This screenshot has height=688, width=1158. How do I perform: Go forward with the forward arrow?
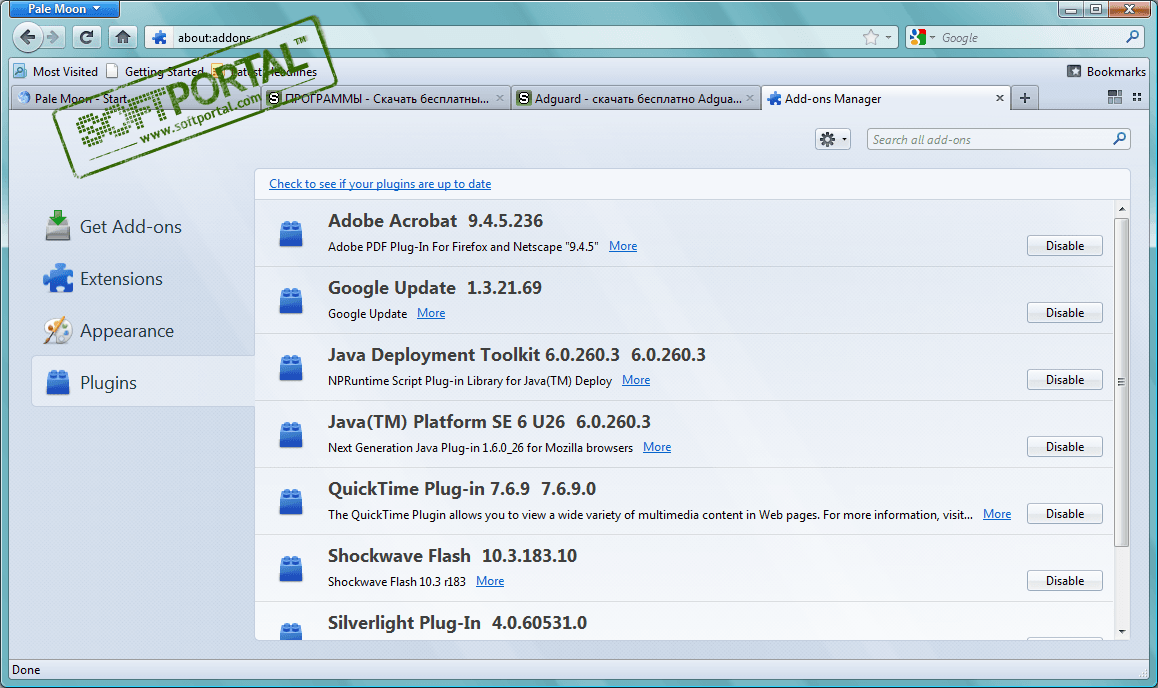(53, 37)
